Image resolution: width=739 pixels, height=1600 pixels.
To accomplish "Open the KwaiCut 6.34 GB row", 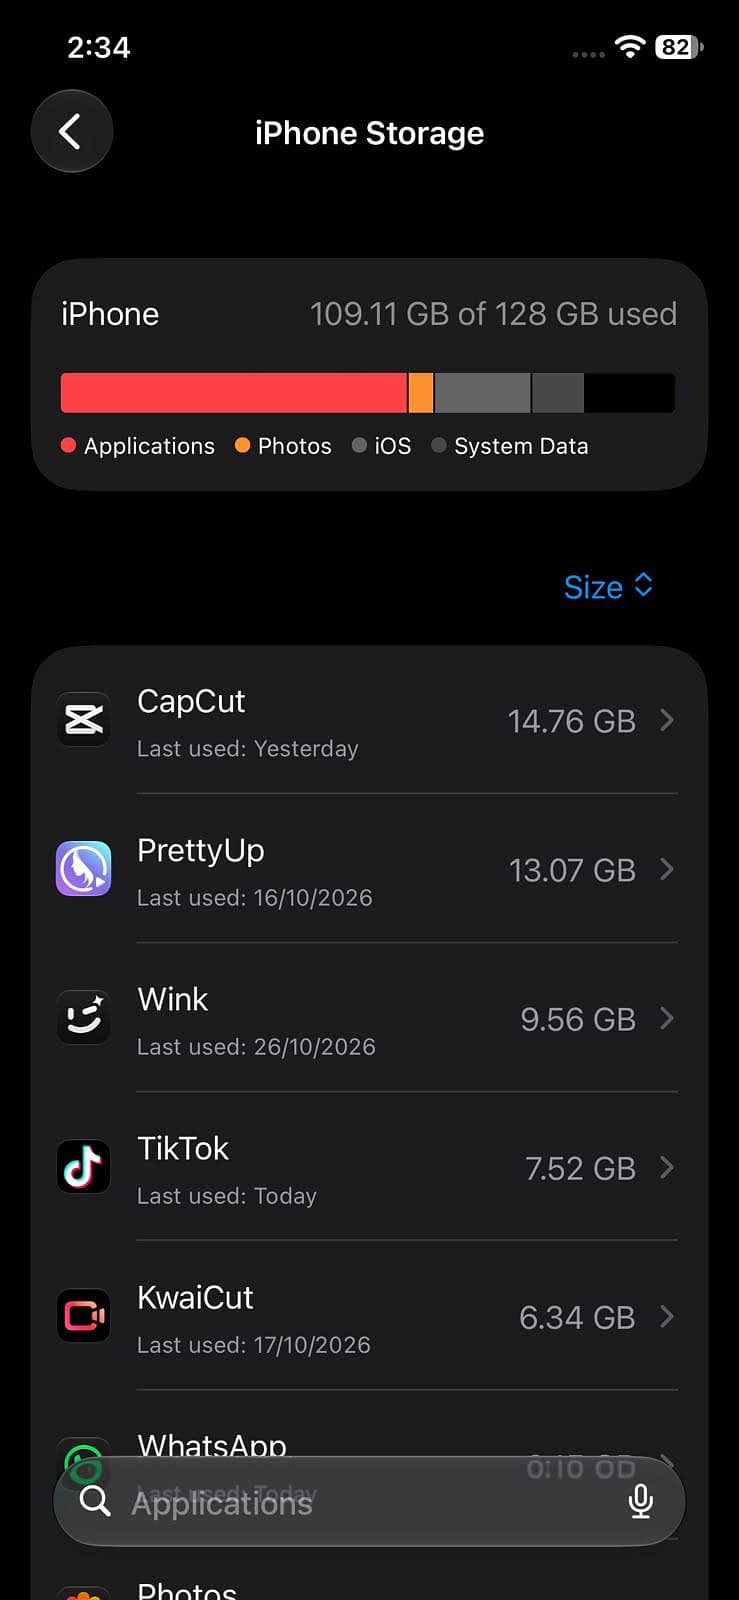I will [369, 1316].
